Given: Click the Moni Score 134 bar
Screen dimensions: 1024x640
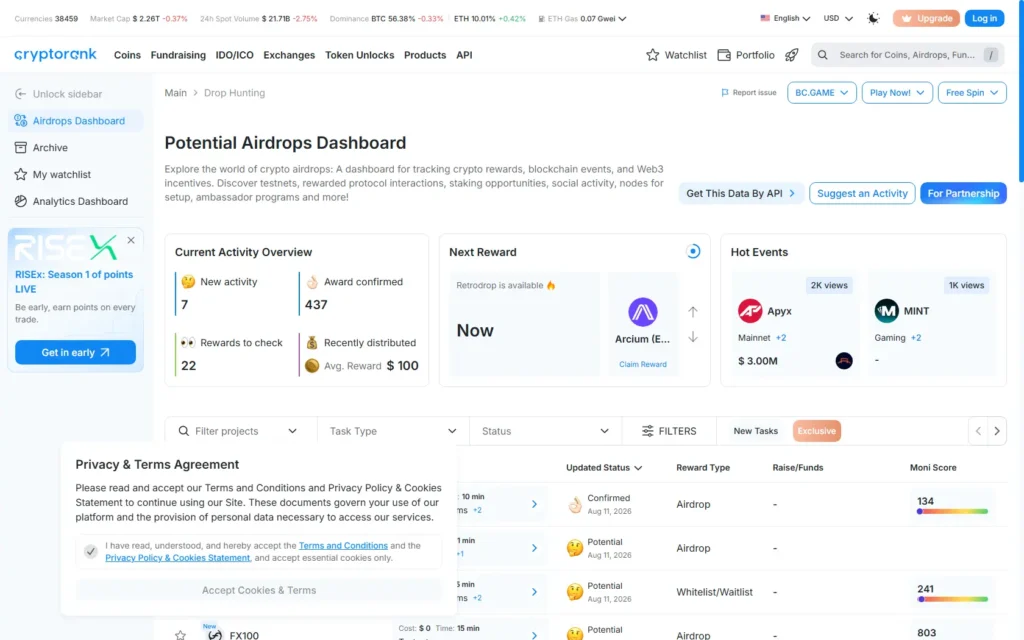Looking at the screenshot, I should pos(952,511).
